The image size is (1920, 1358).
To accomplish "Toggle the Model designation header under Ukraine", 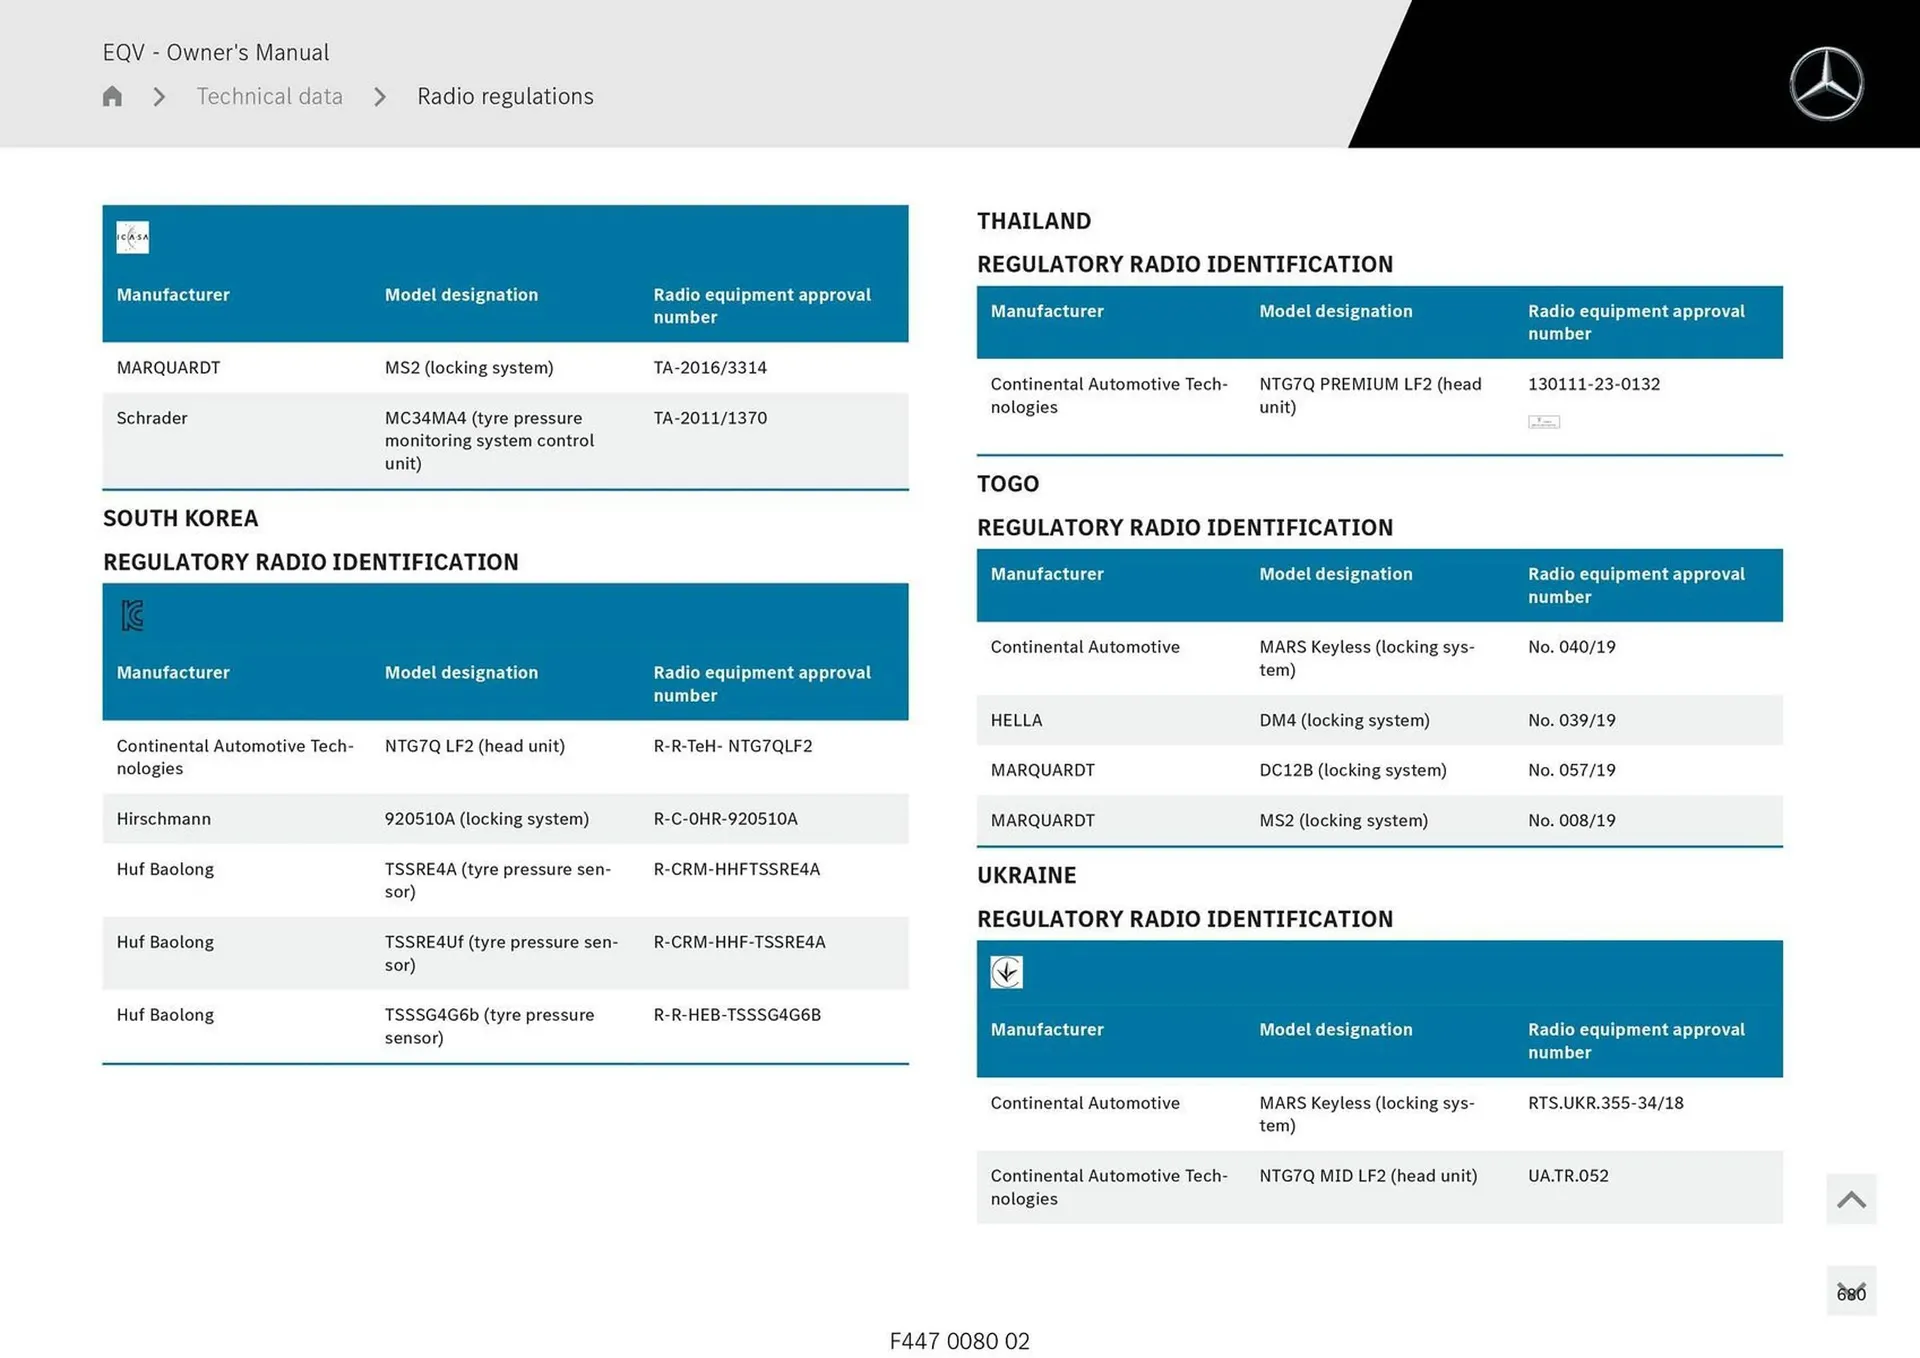I will pyautogui.click(x=1336, y=1029).
